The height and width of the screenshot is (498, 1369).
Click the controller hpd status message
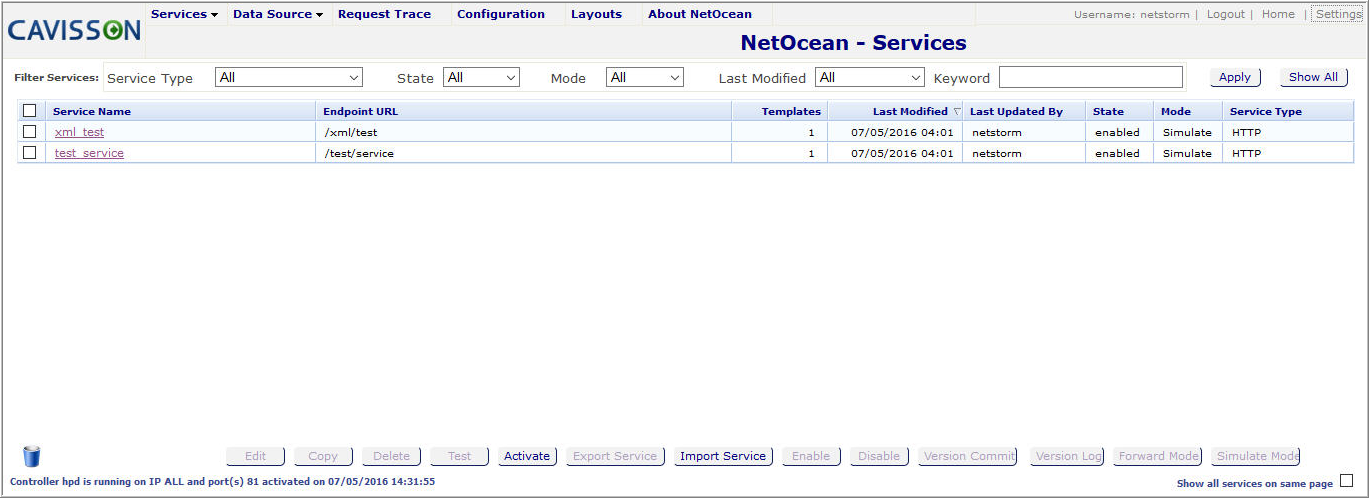[x=222, y=482]
